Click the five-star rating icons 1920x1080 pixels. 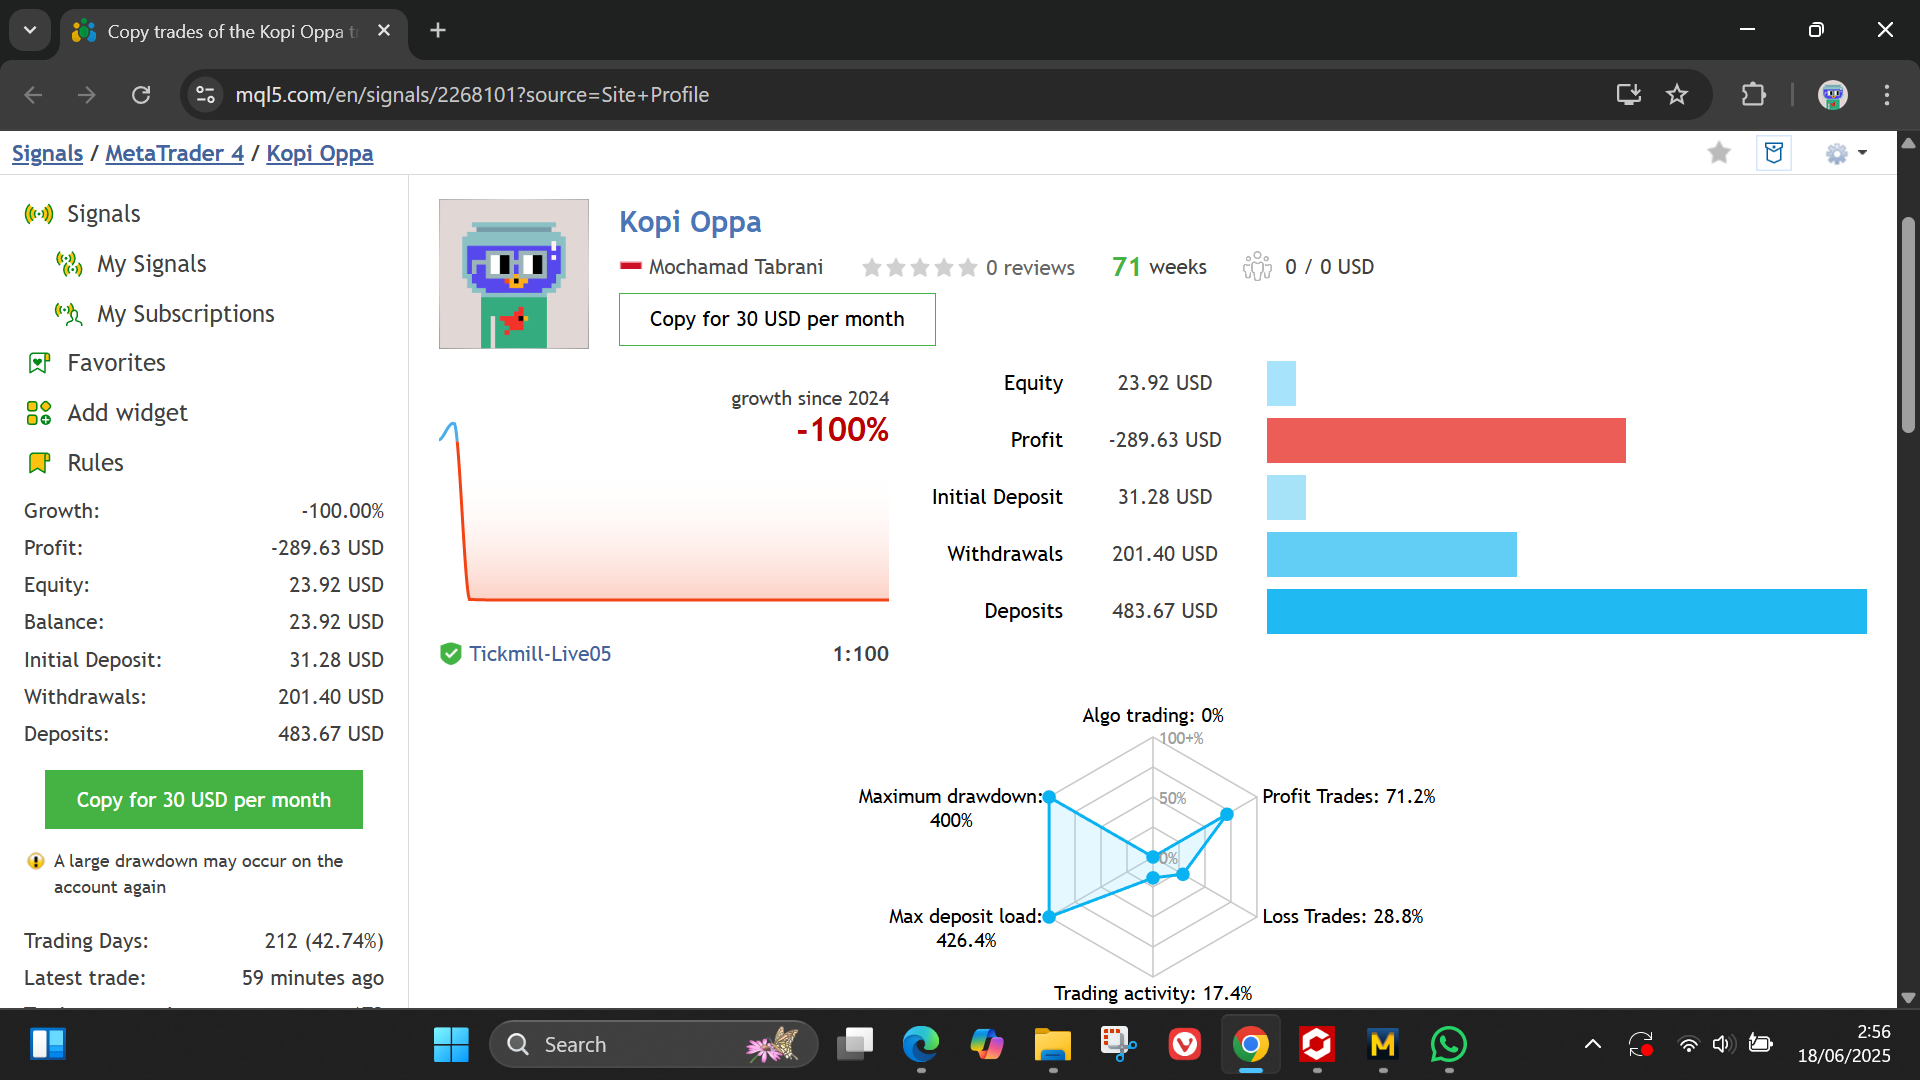tap(919, 268)
